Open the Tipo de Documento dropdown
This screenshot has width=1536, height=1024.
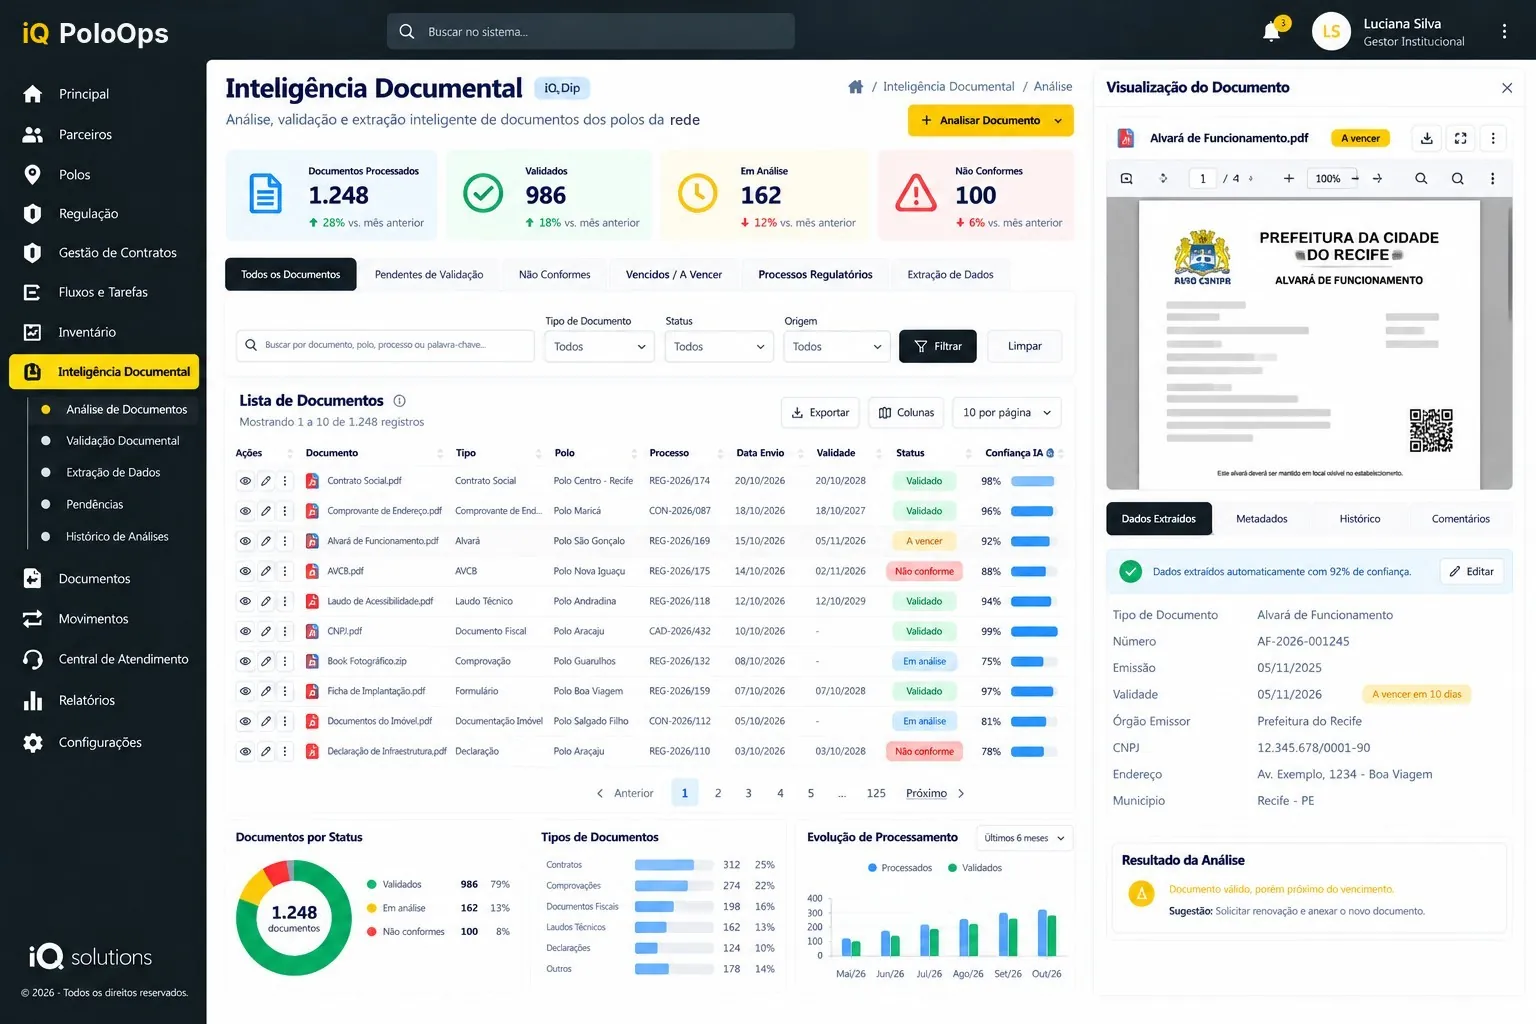pos(599,346)
